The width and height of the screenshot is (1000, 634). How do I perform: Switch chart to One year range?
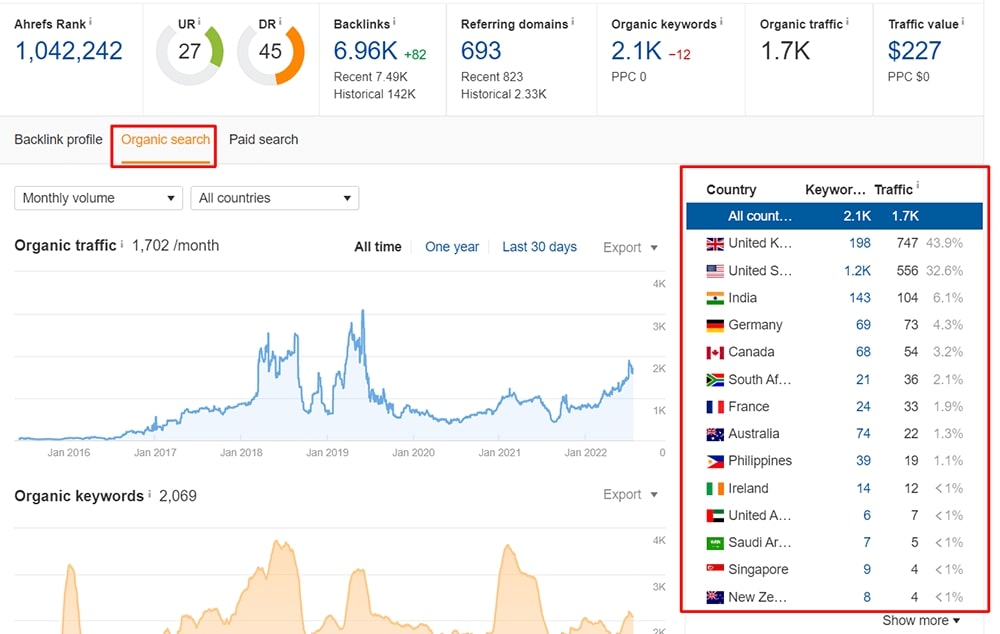[452, 247]
